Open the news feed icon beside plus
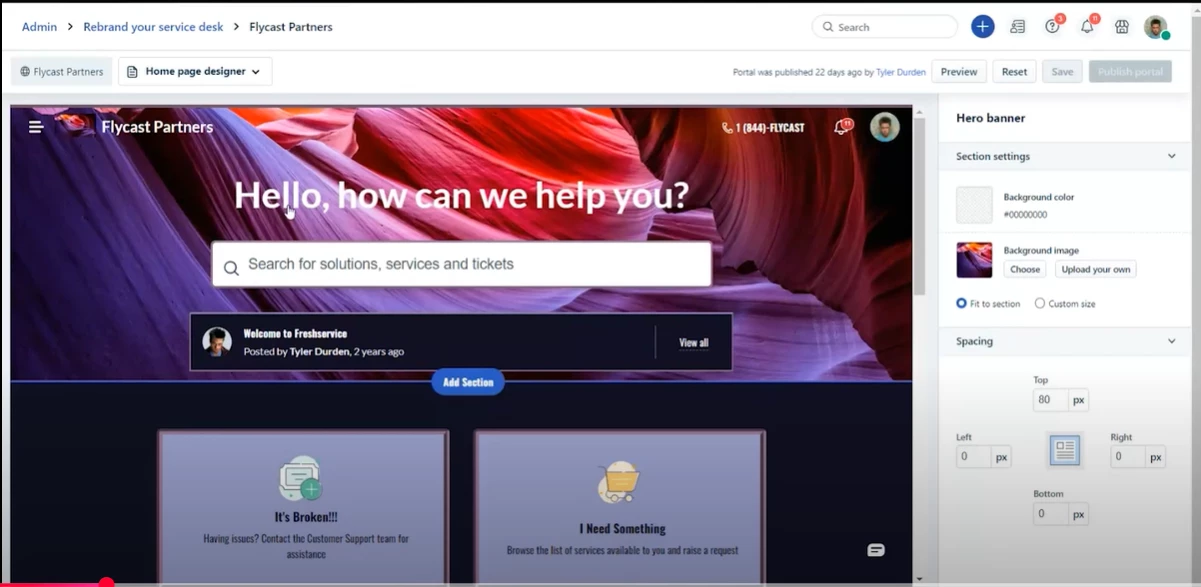Screen dimensions: 1201x587 (1017, 27)
